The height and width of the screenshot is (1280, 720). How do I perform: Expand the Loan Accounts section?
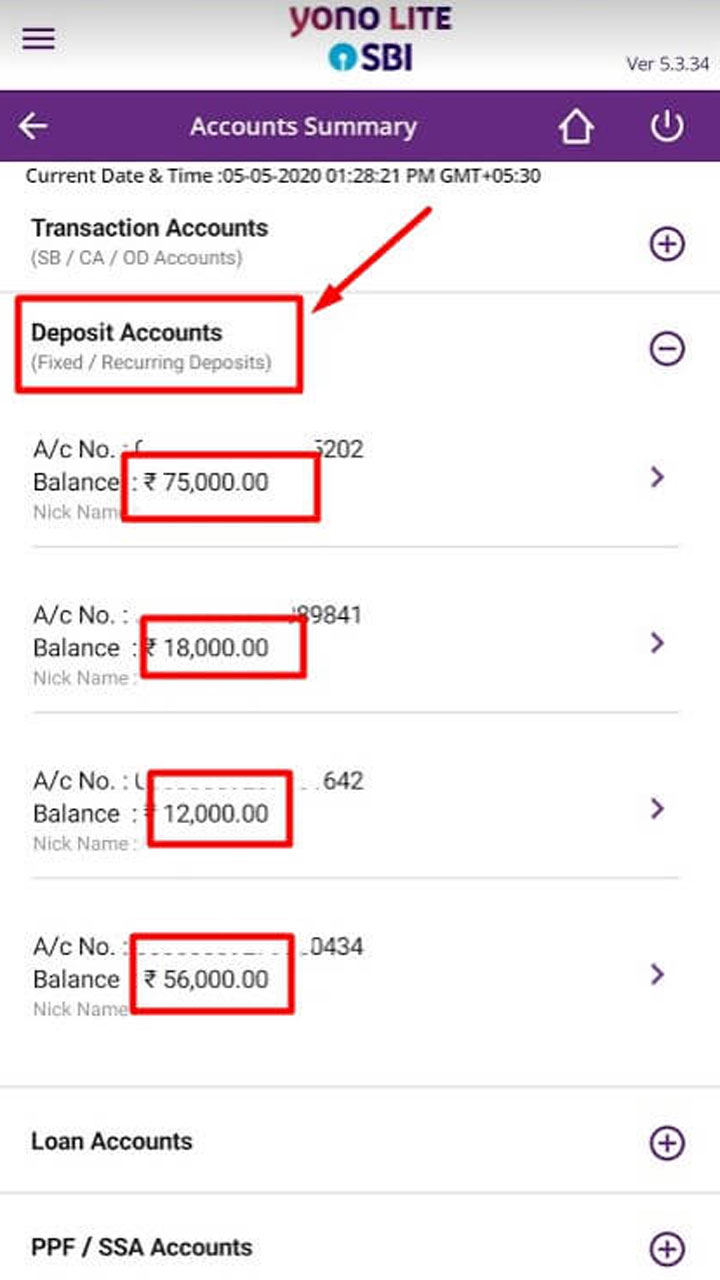pyautogui.click(x=667, y=1143)
